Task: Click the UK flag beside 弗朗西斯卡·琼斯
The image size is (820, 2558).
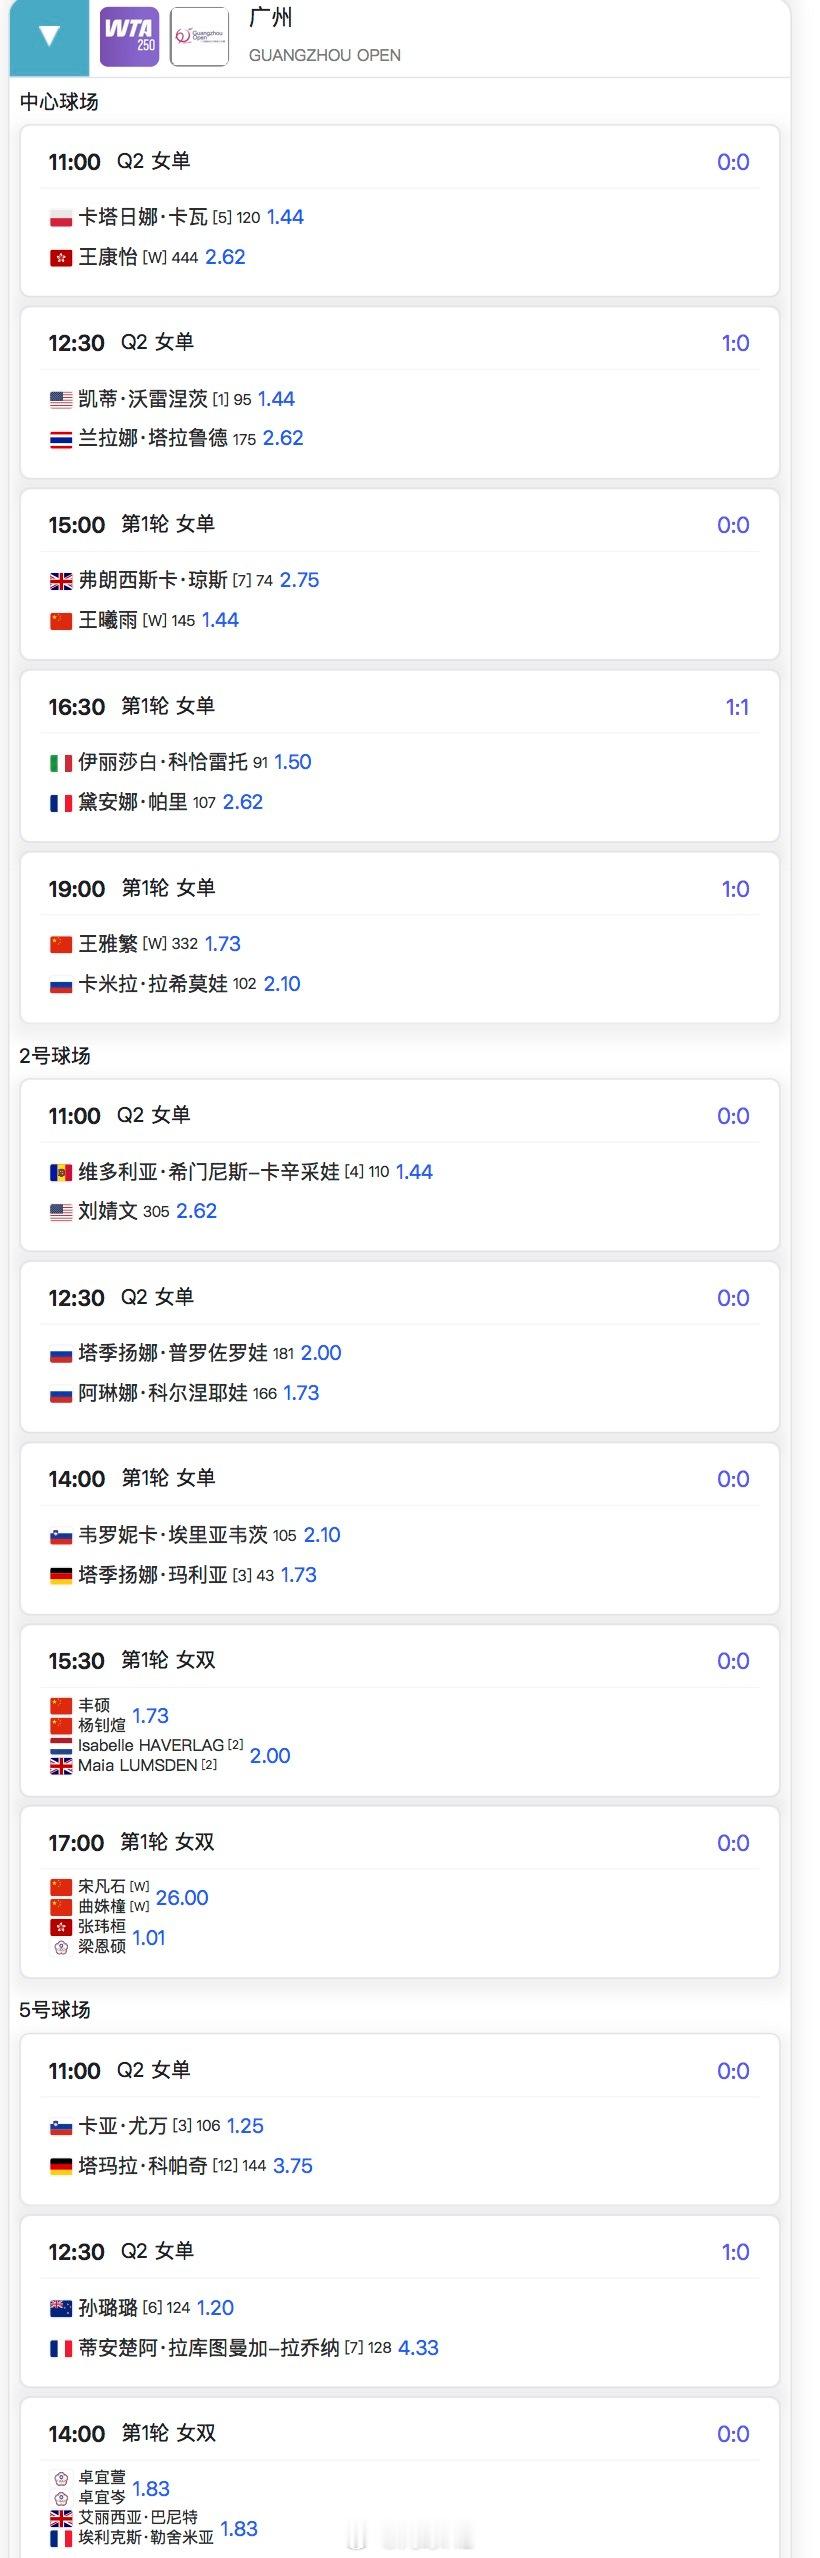Action: pos(61,581)
